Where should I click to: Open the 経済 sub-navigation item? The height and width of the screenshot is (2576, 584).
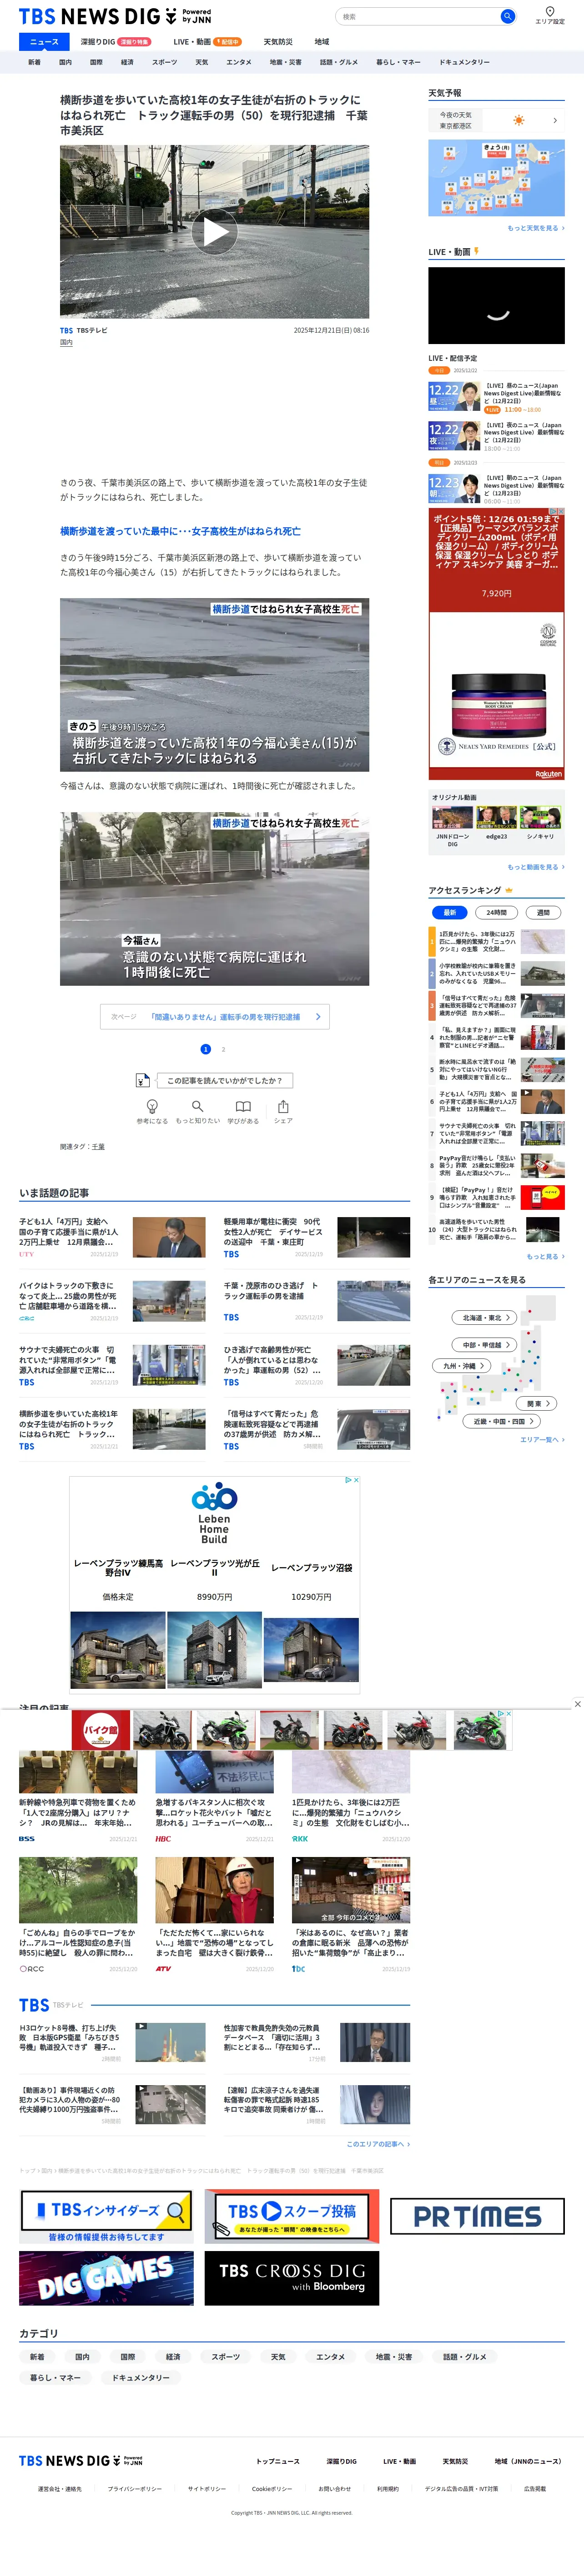(x=127, y=62)
